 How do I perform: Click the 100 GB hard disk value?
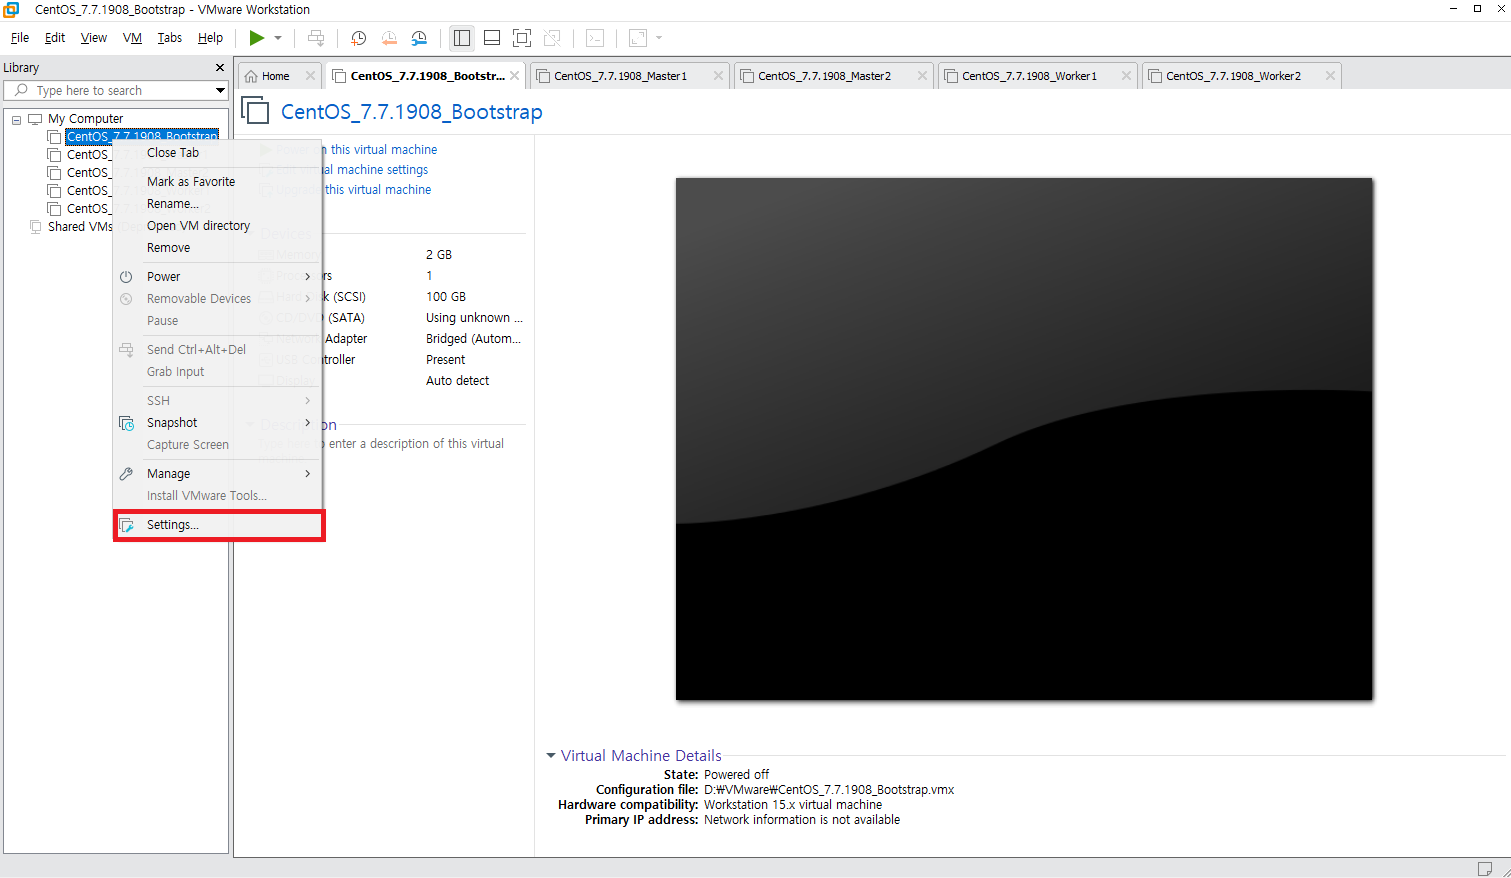[x=446, y=297]
